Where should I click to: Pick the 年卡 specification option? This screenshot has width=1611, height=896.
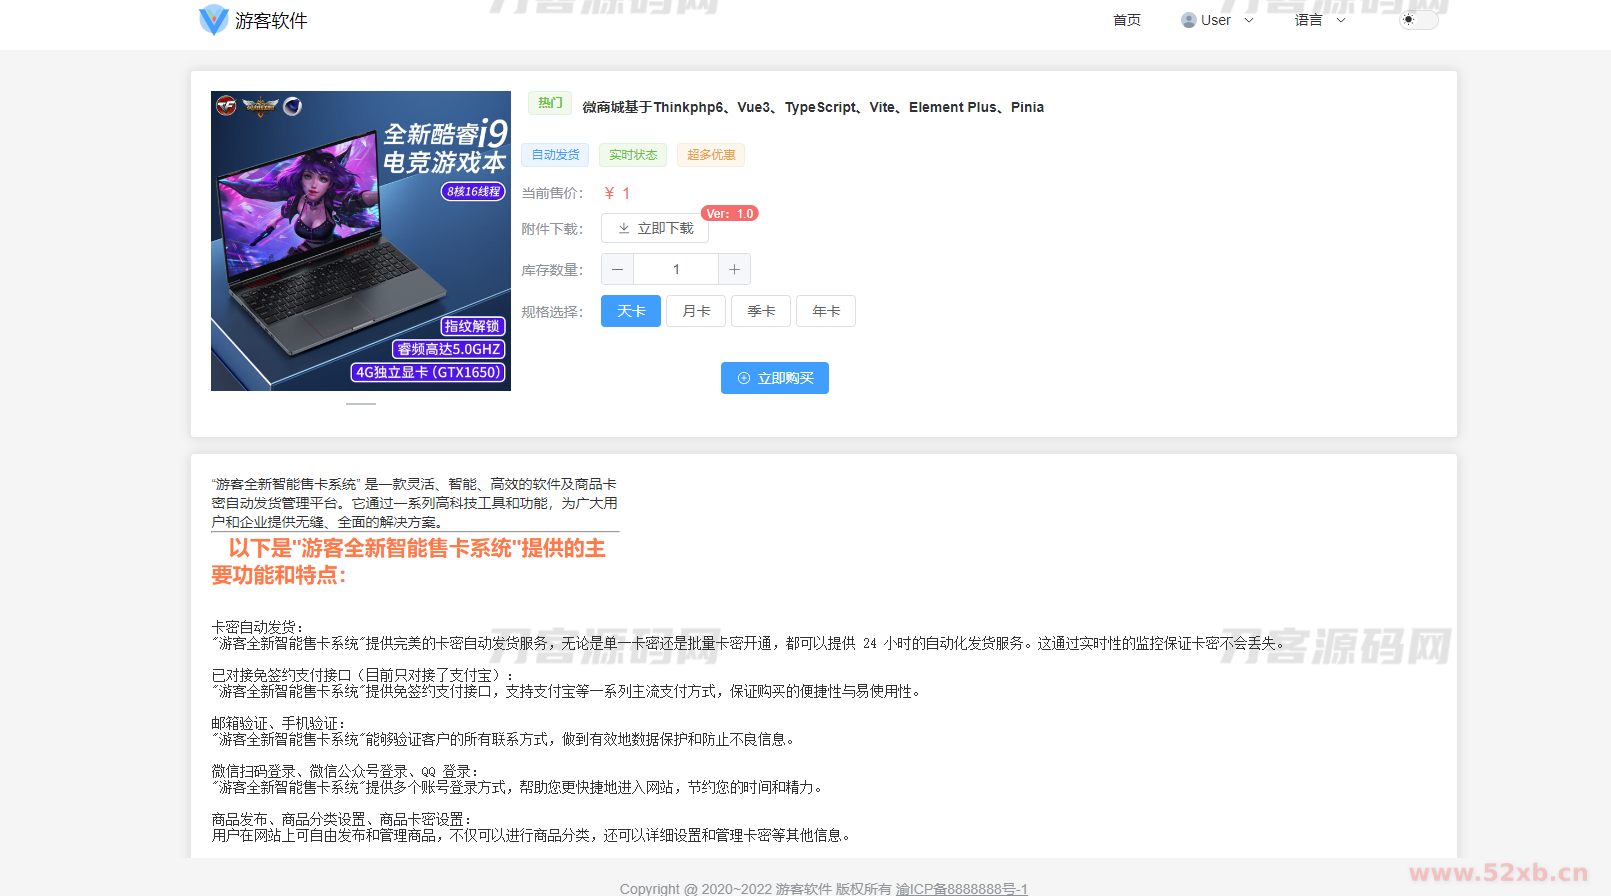826,311
